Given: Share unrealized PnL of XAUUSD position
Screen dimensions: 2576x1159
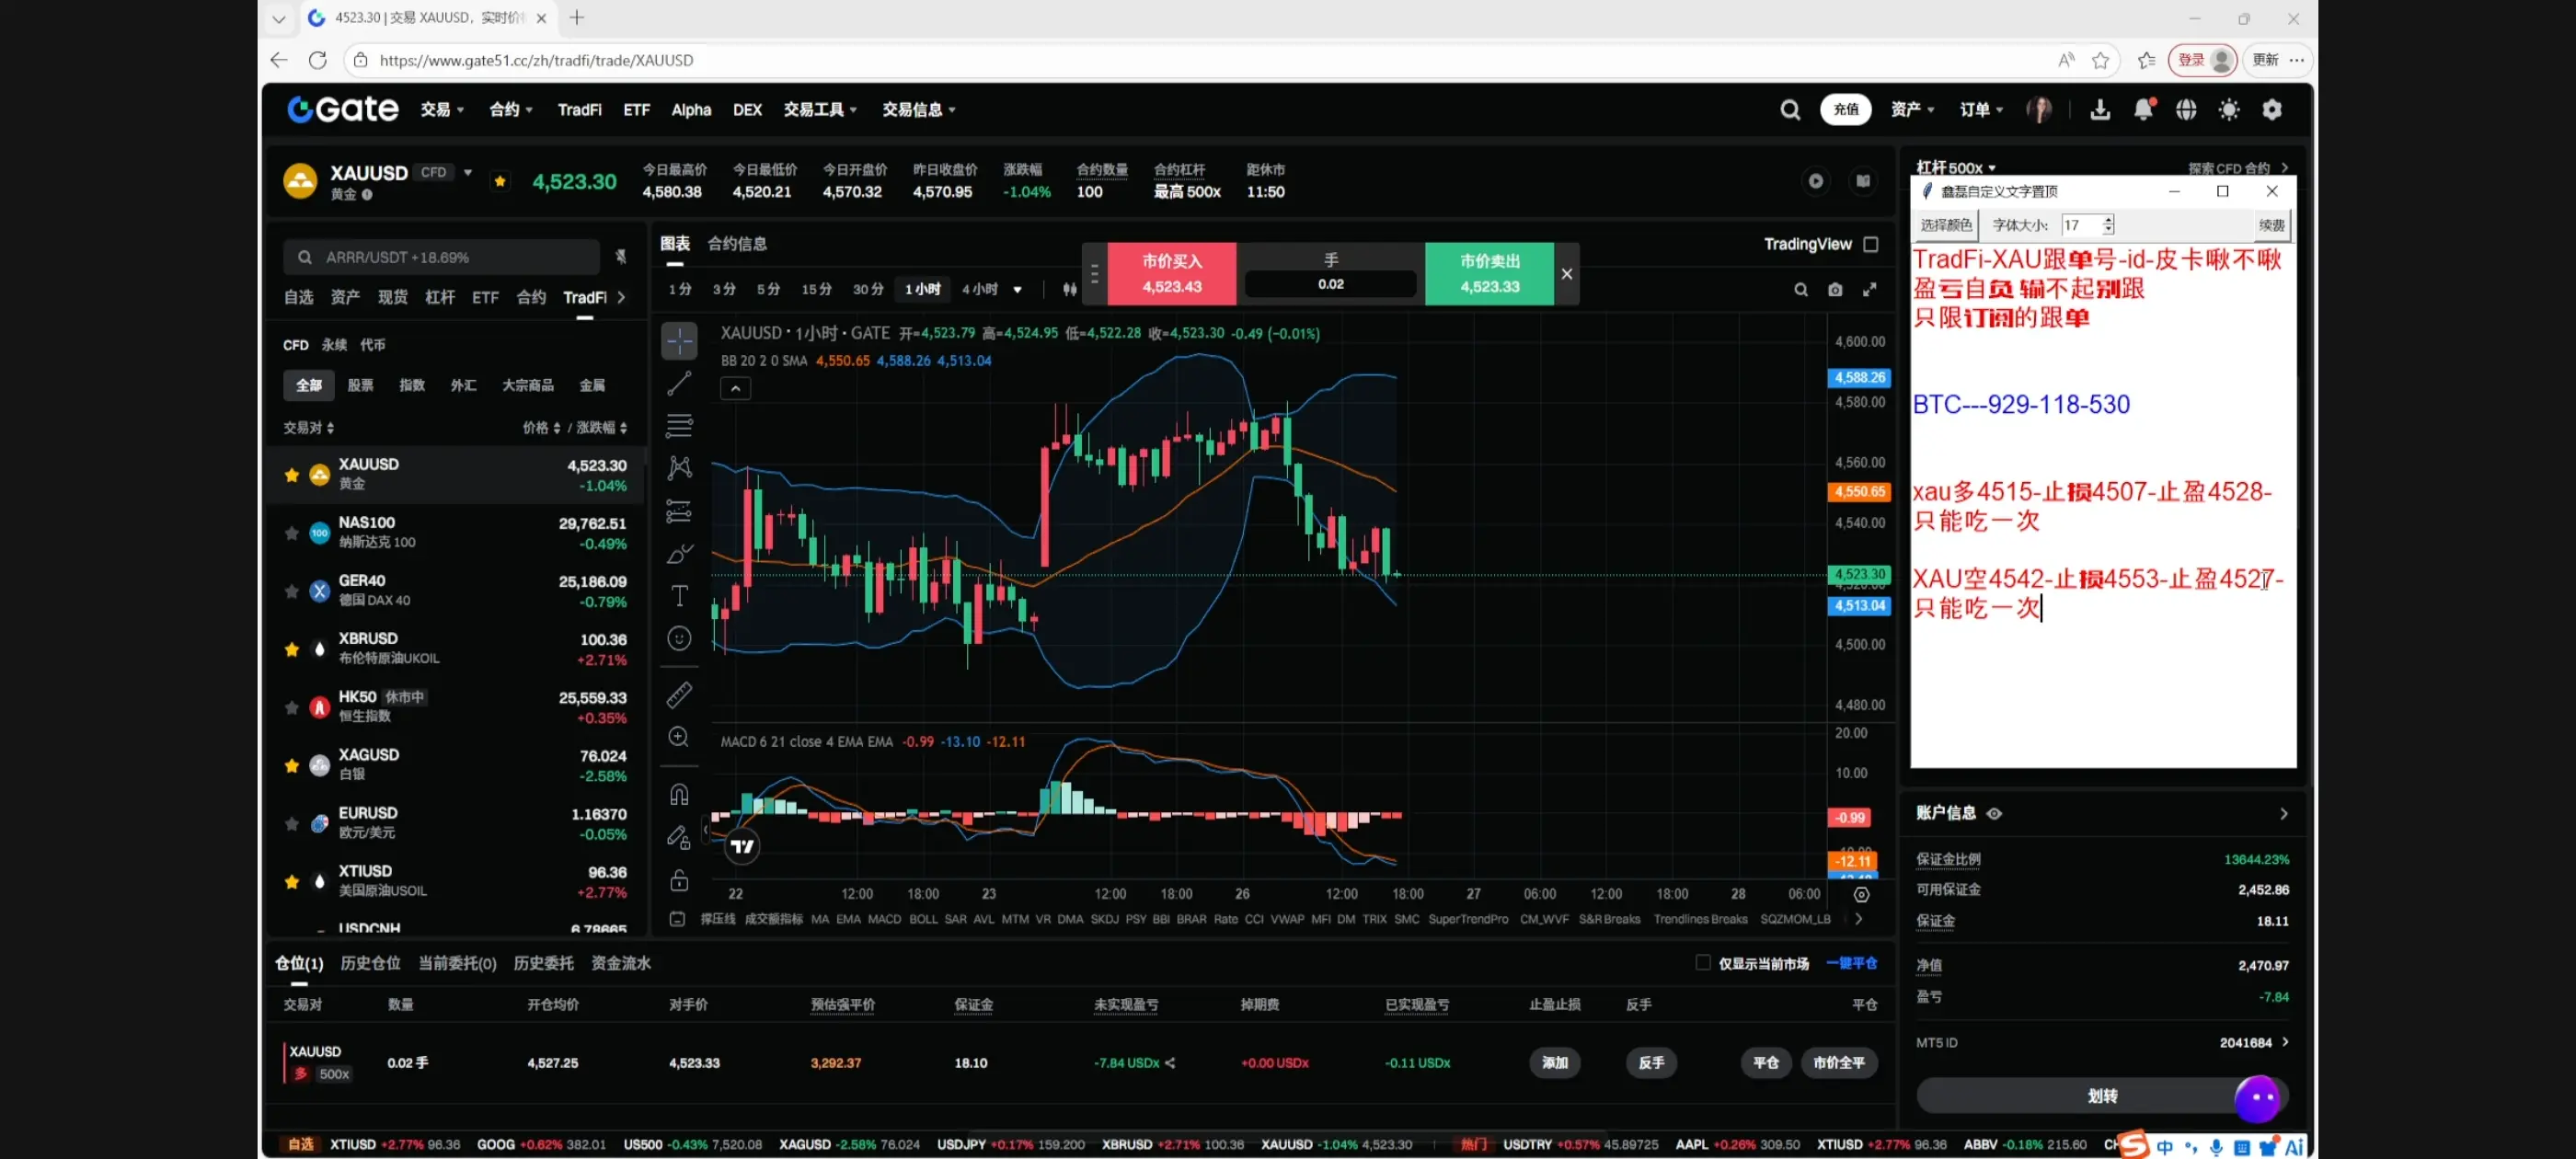Looking at the screenshot, I should tap(1170, 1063).
